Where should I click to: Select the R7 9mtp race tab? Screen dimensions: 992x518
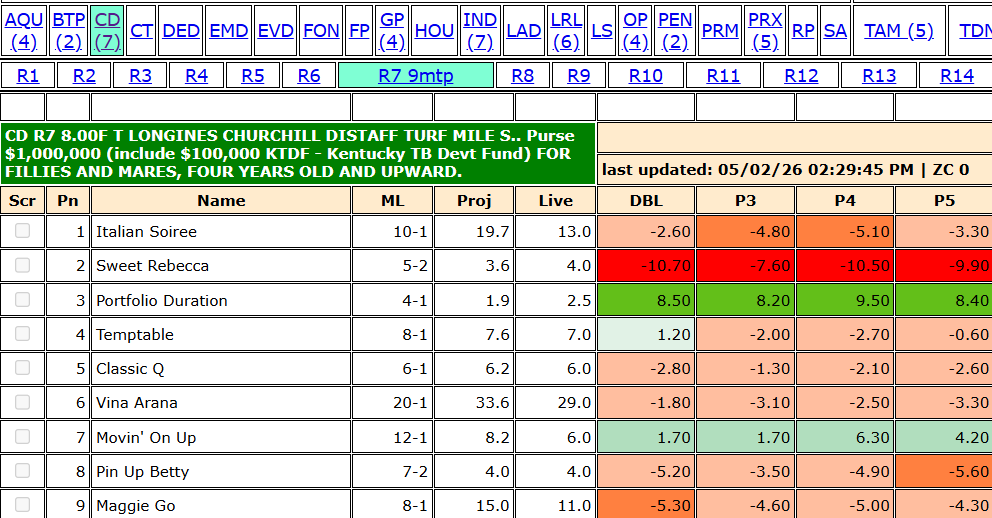point(416,75)
